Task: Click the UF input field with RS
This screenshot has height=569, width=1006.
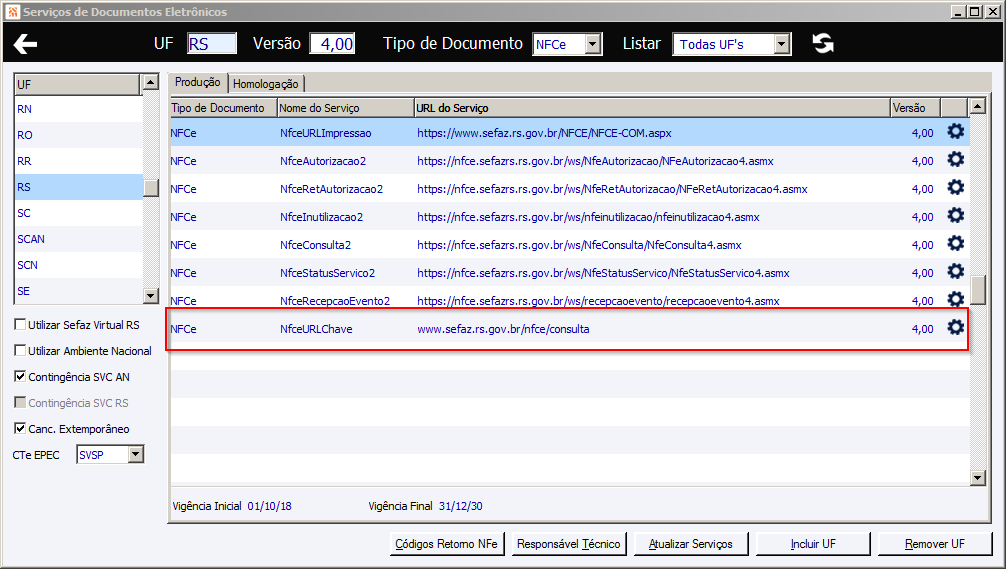Action: tap(212, 44)
